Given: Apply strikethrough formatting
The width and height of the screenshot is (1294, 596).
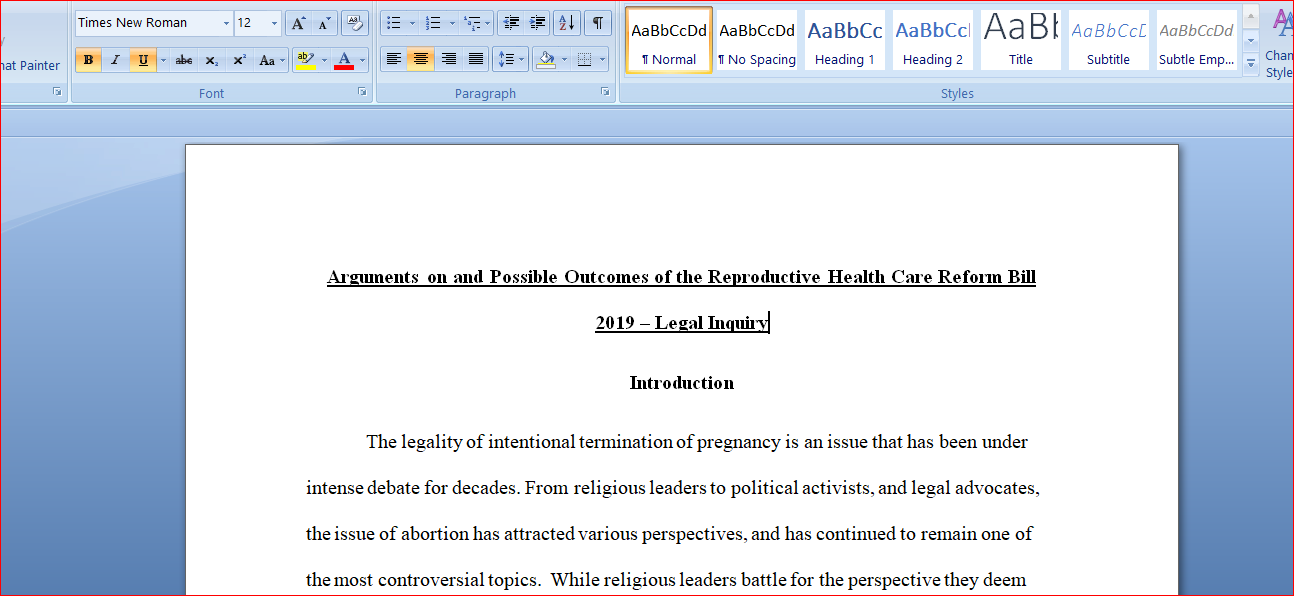Looking at the screenshot, I should click(184, 60).
